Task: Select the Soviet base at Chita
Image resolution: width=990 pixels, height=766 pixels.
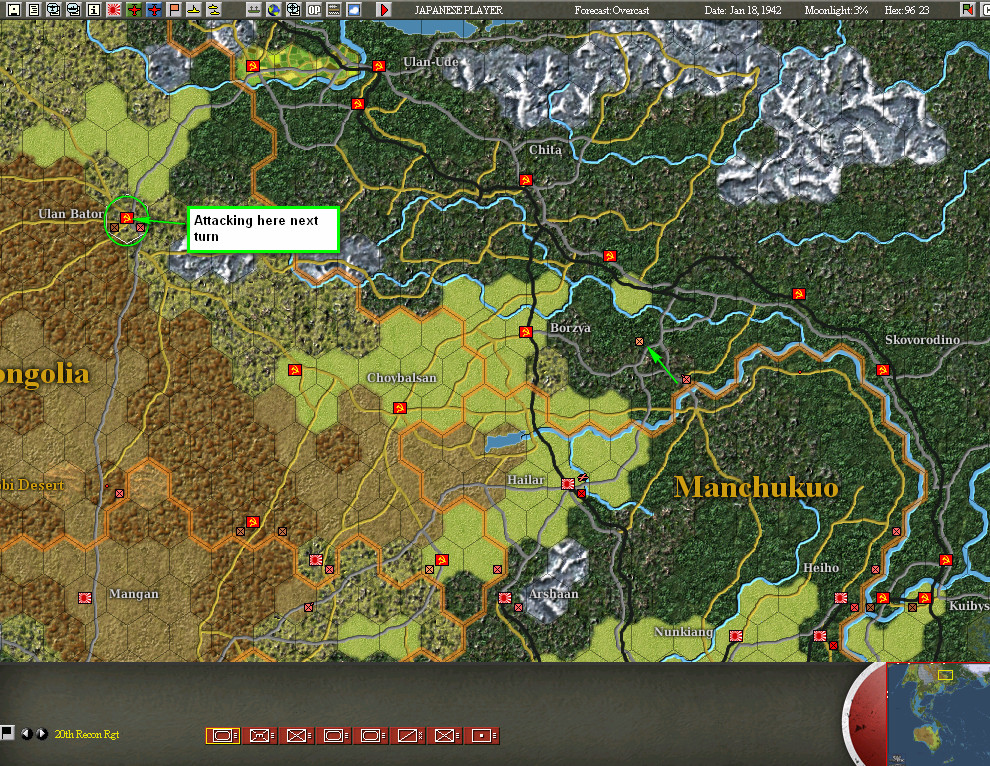Action: pyautogui.click(x=525, y=180)
